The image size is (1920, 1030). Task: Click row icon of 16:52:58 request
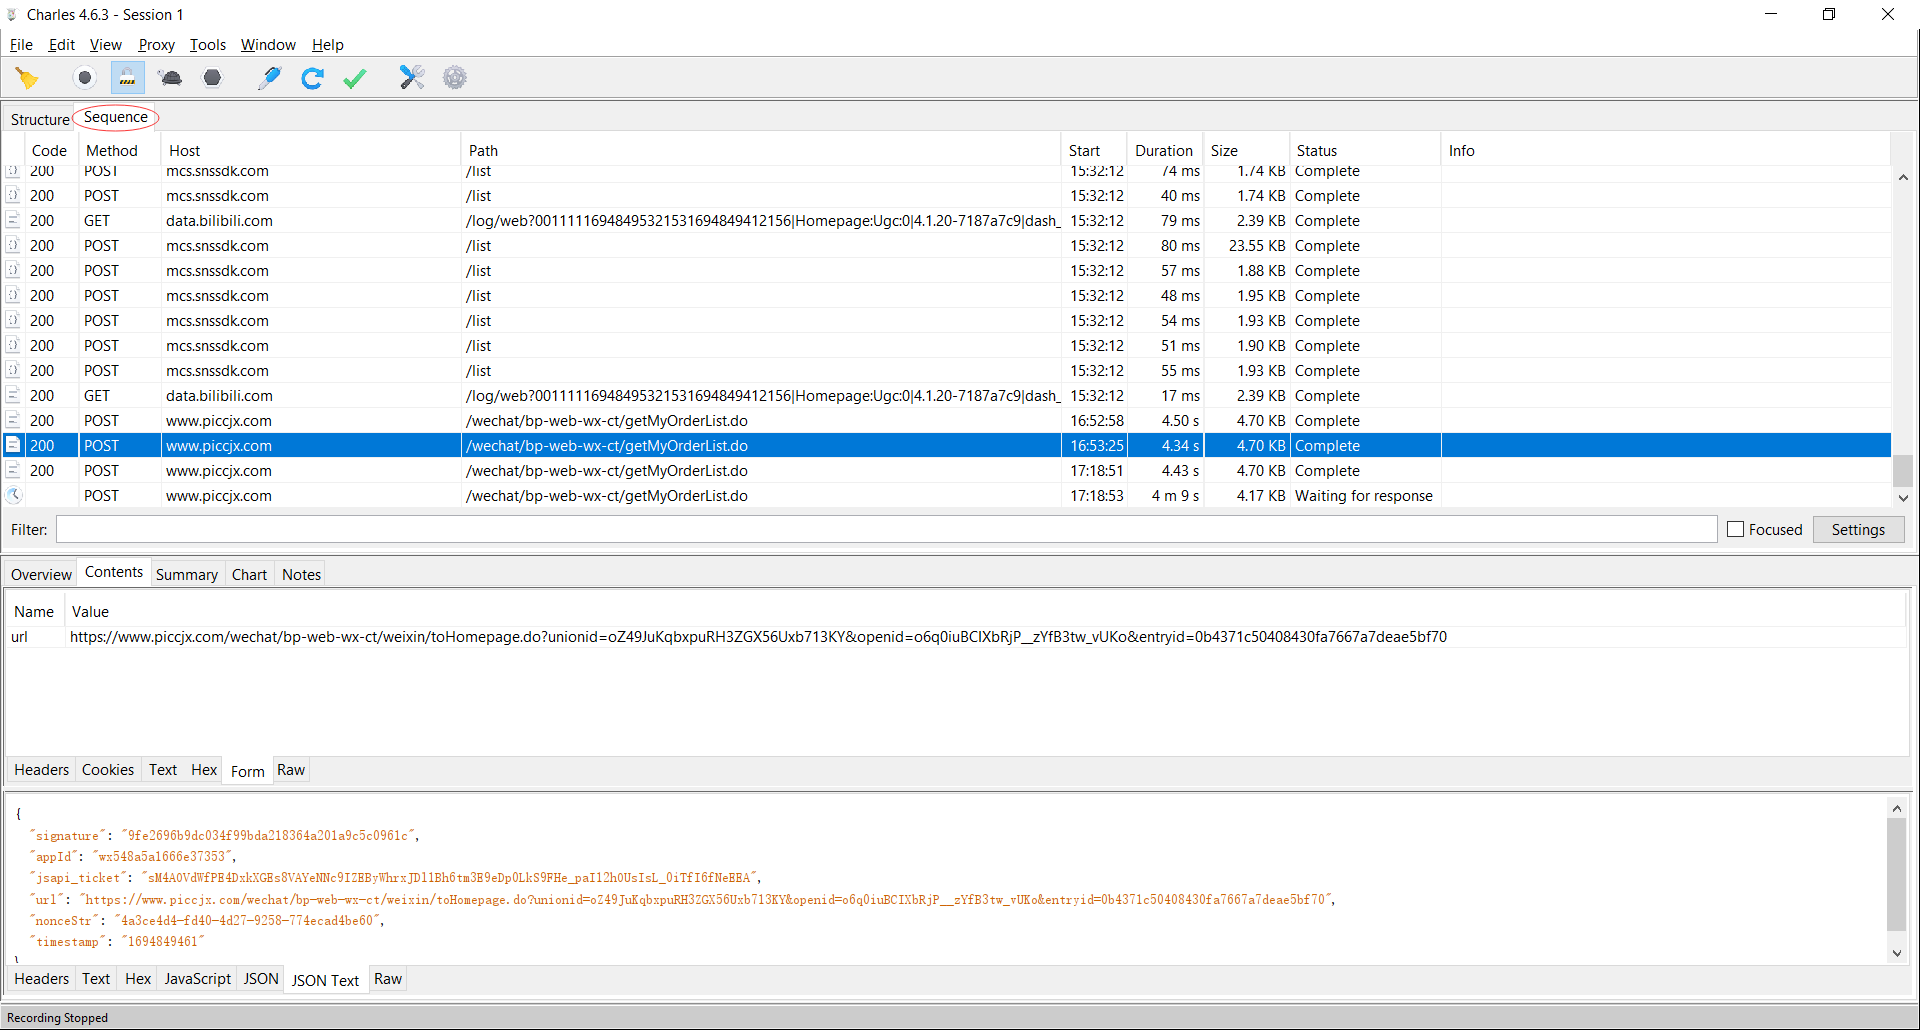coord(14,421)
